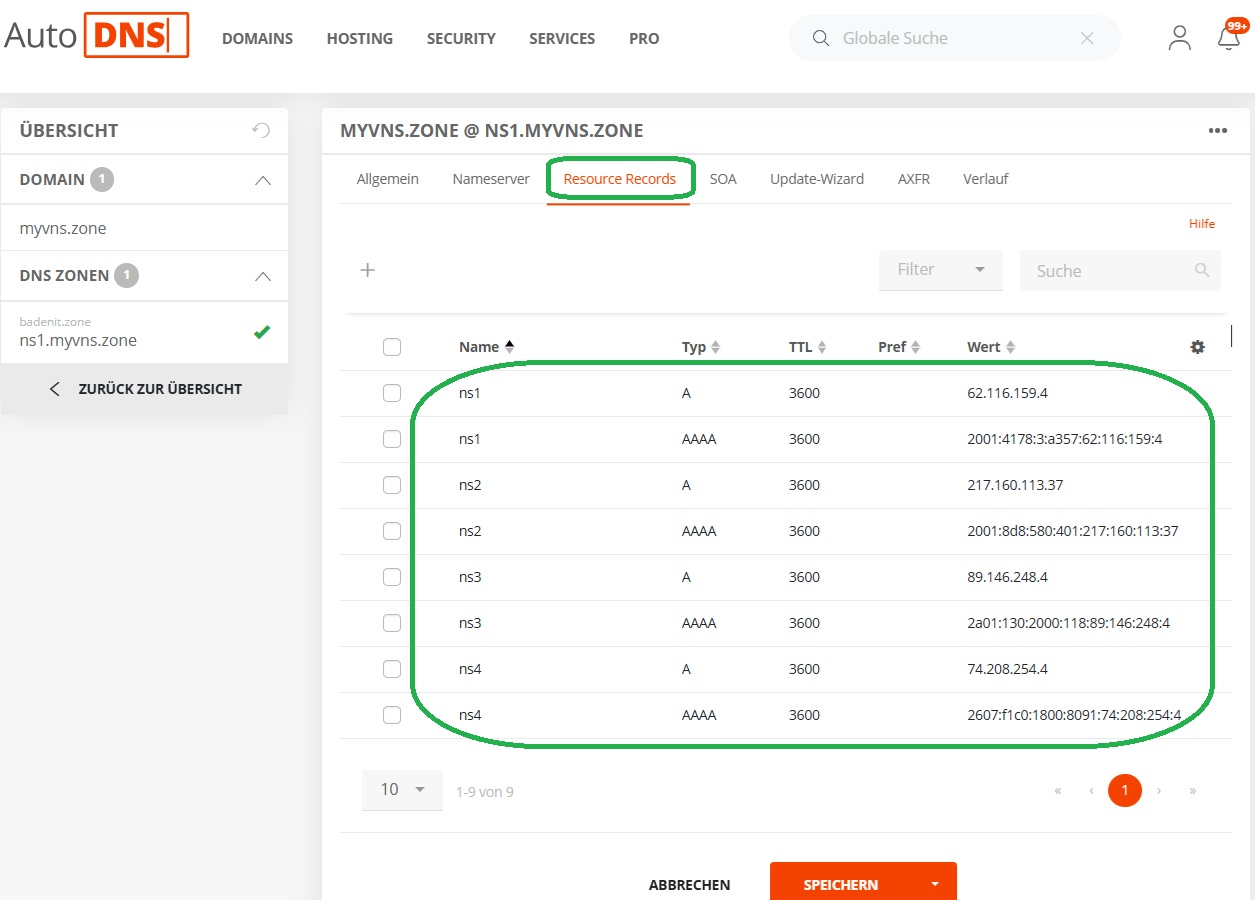Clear the global search with the X

pos(1087,38)
